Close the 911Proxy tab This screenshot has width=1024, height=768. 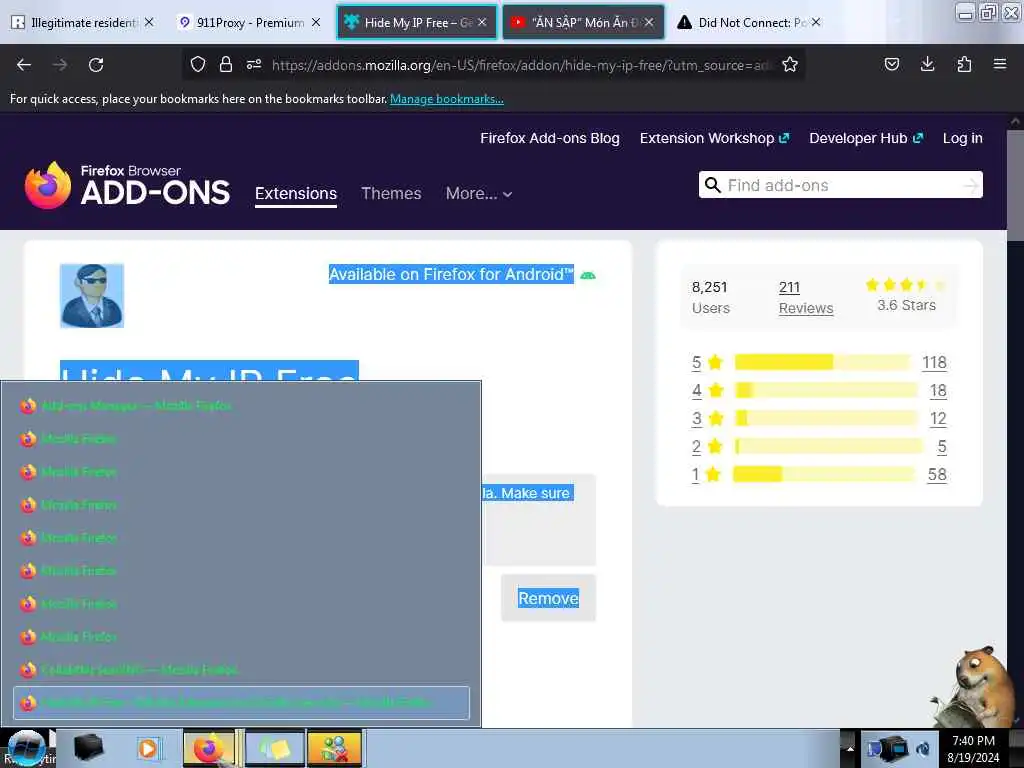coord(316,22)
